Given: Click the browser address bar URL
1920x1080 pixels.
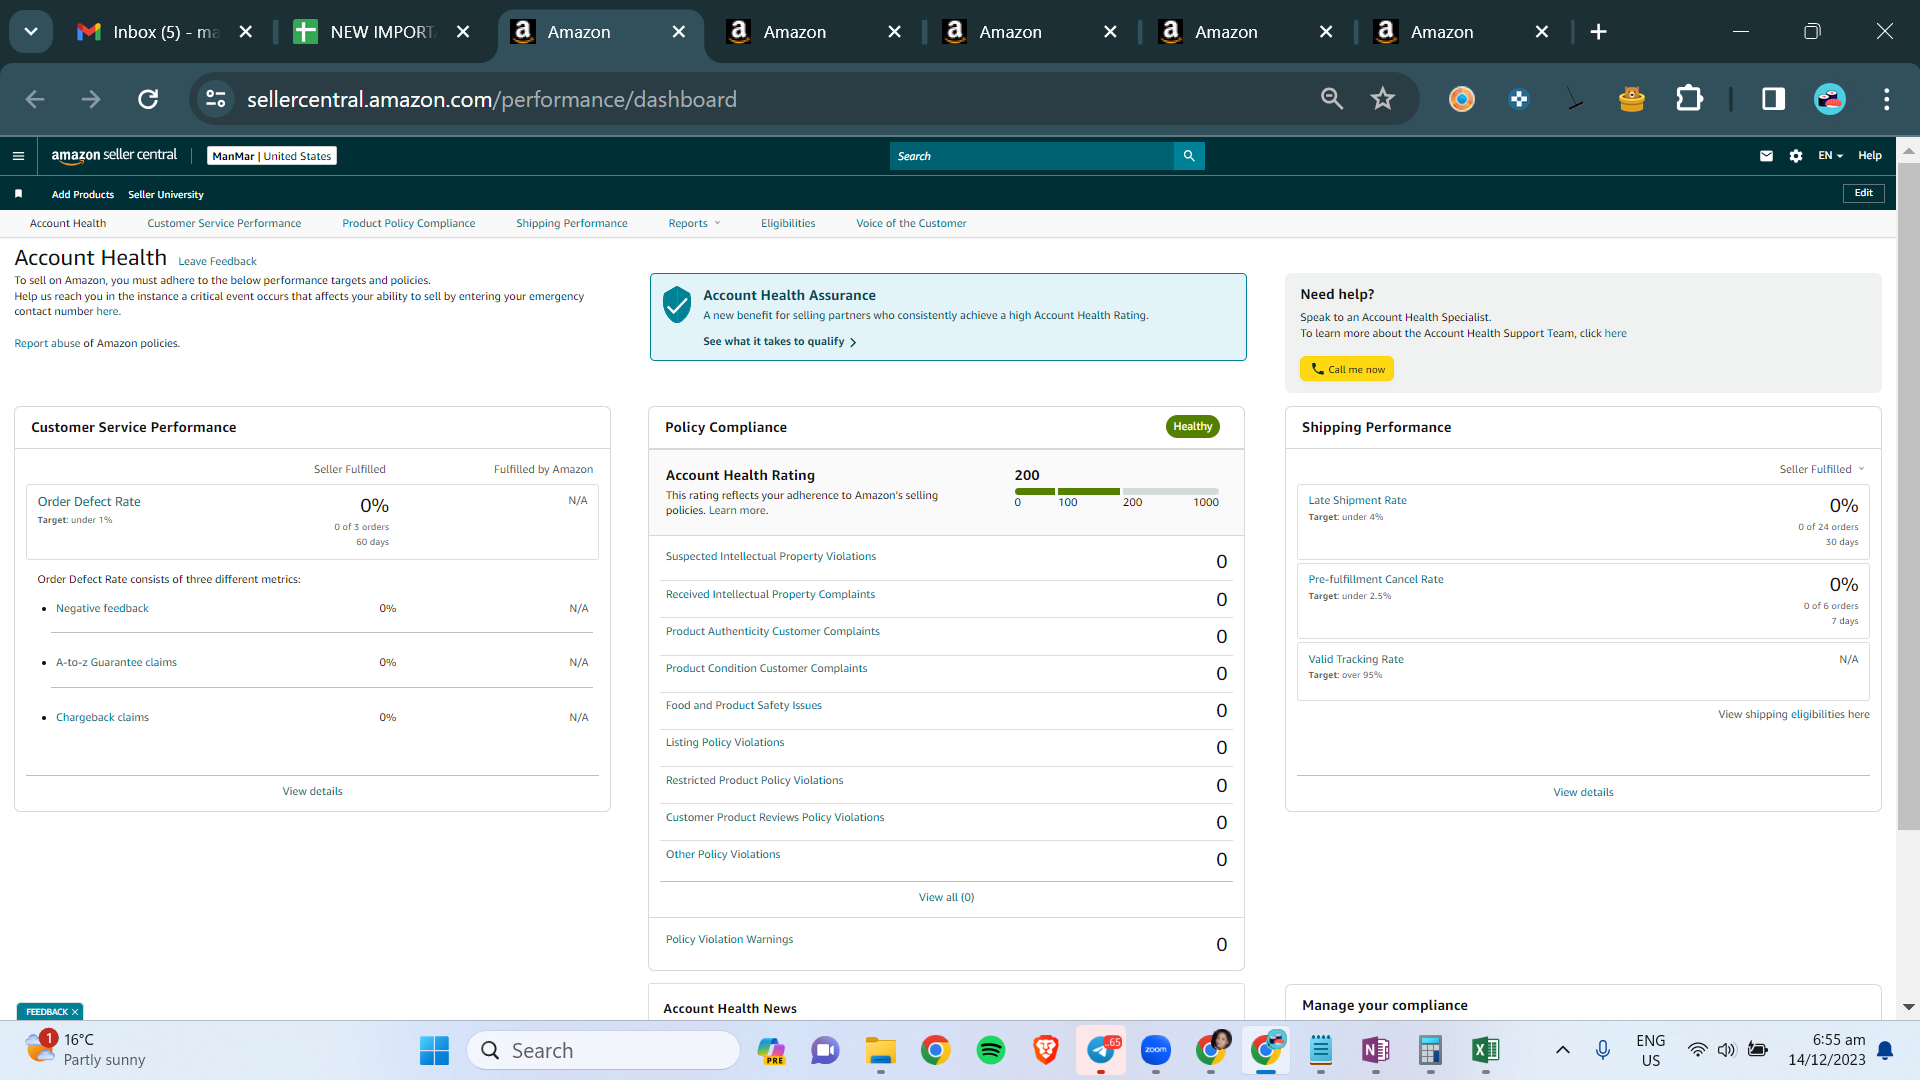Looking at the screenshot, I should [492, 99].
